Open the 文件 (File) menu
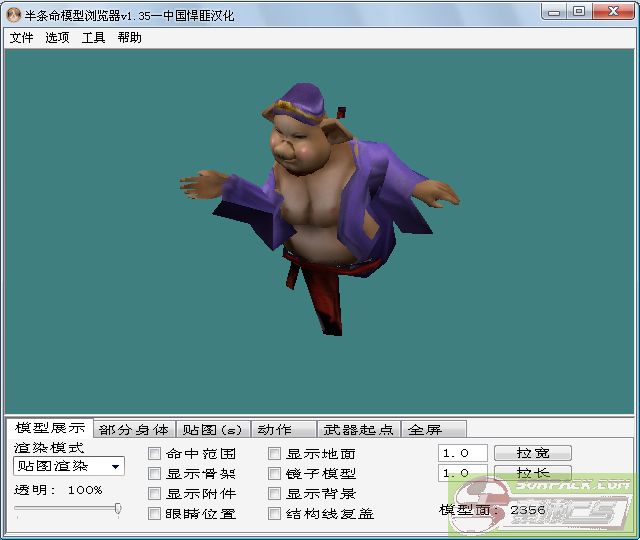Screen dimensions: 640x540 21,38
